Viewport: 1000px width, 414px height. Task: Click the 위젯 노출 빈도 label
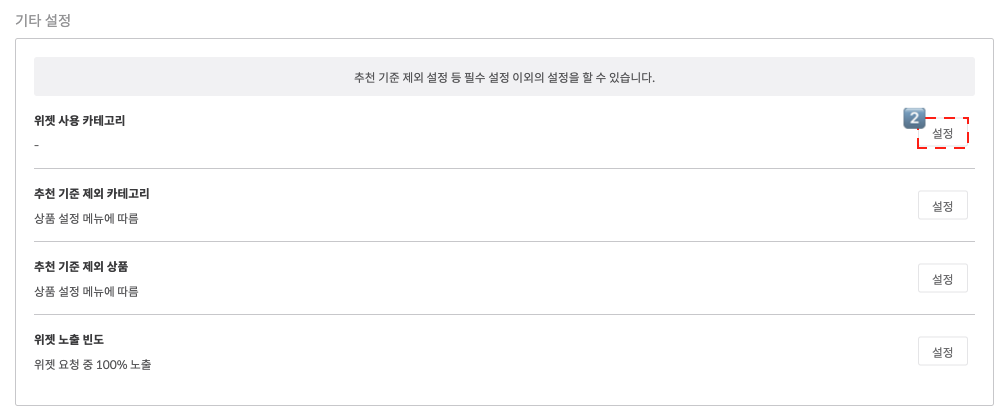(x=69, y=340)
